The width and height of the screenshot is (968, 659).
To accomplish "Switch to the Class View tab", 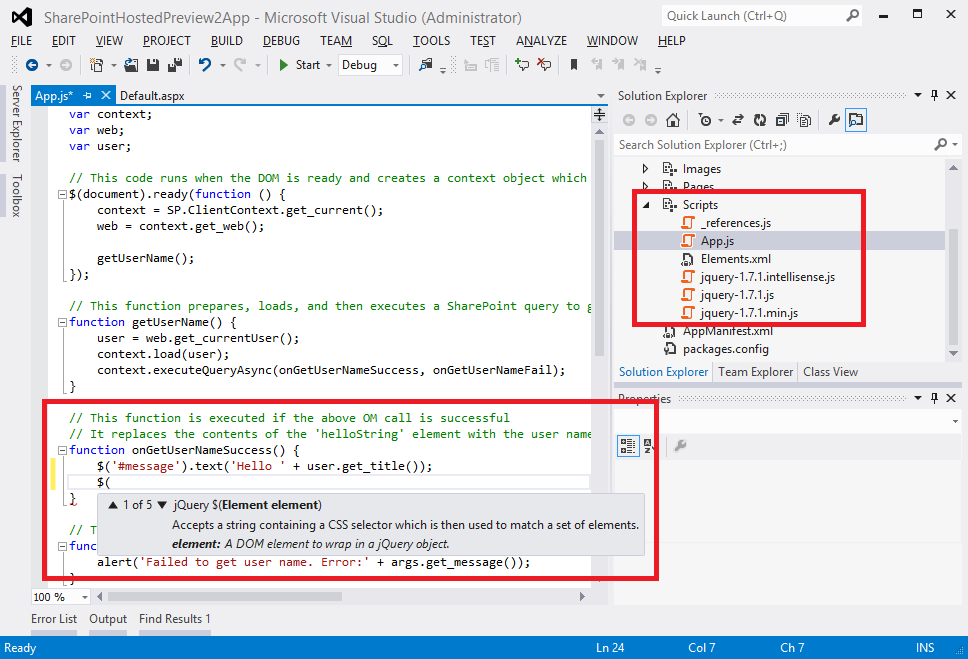I will click(x=830, y=372).
